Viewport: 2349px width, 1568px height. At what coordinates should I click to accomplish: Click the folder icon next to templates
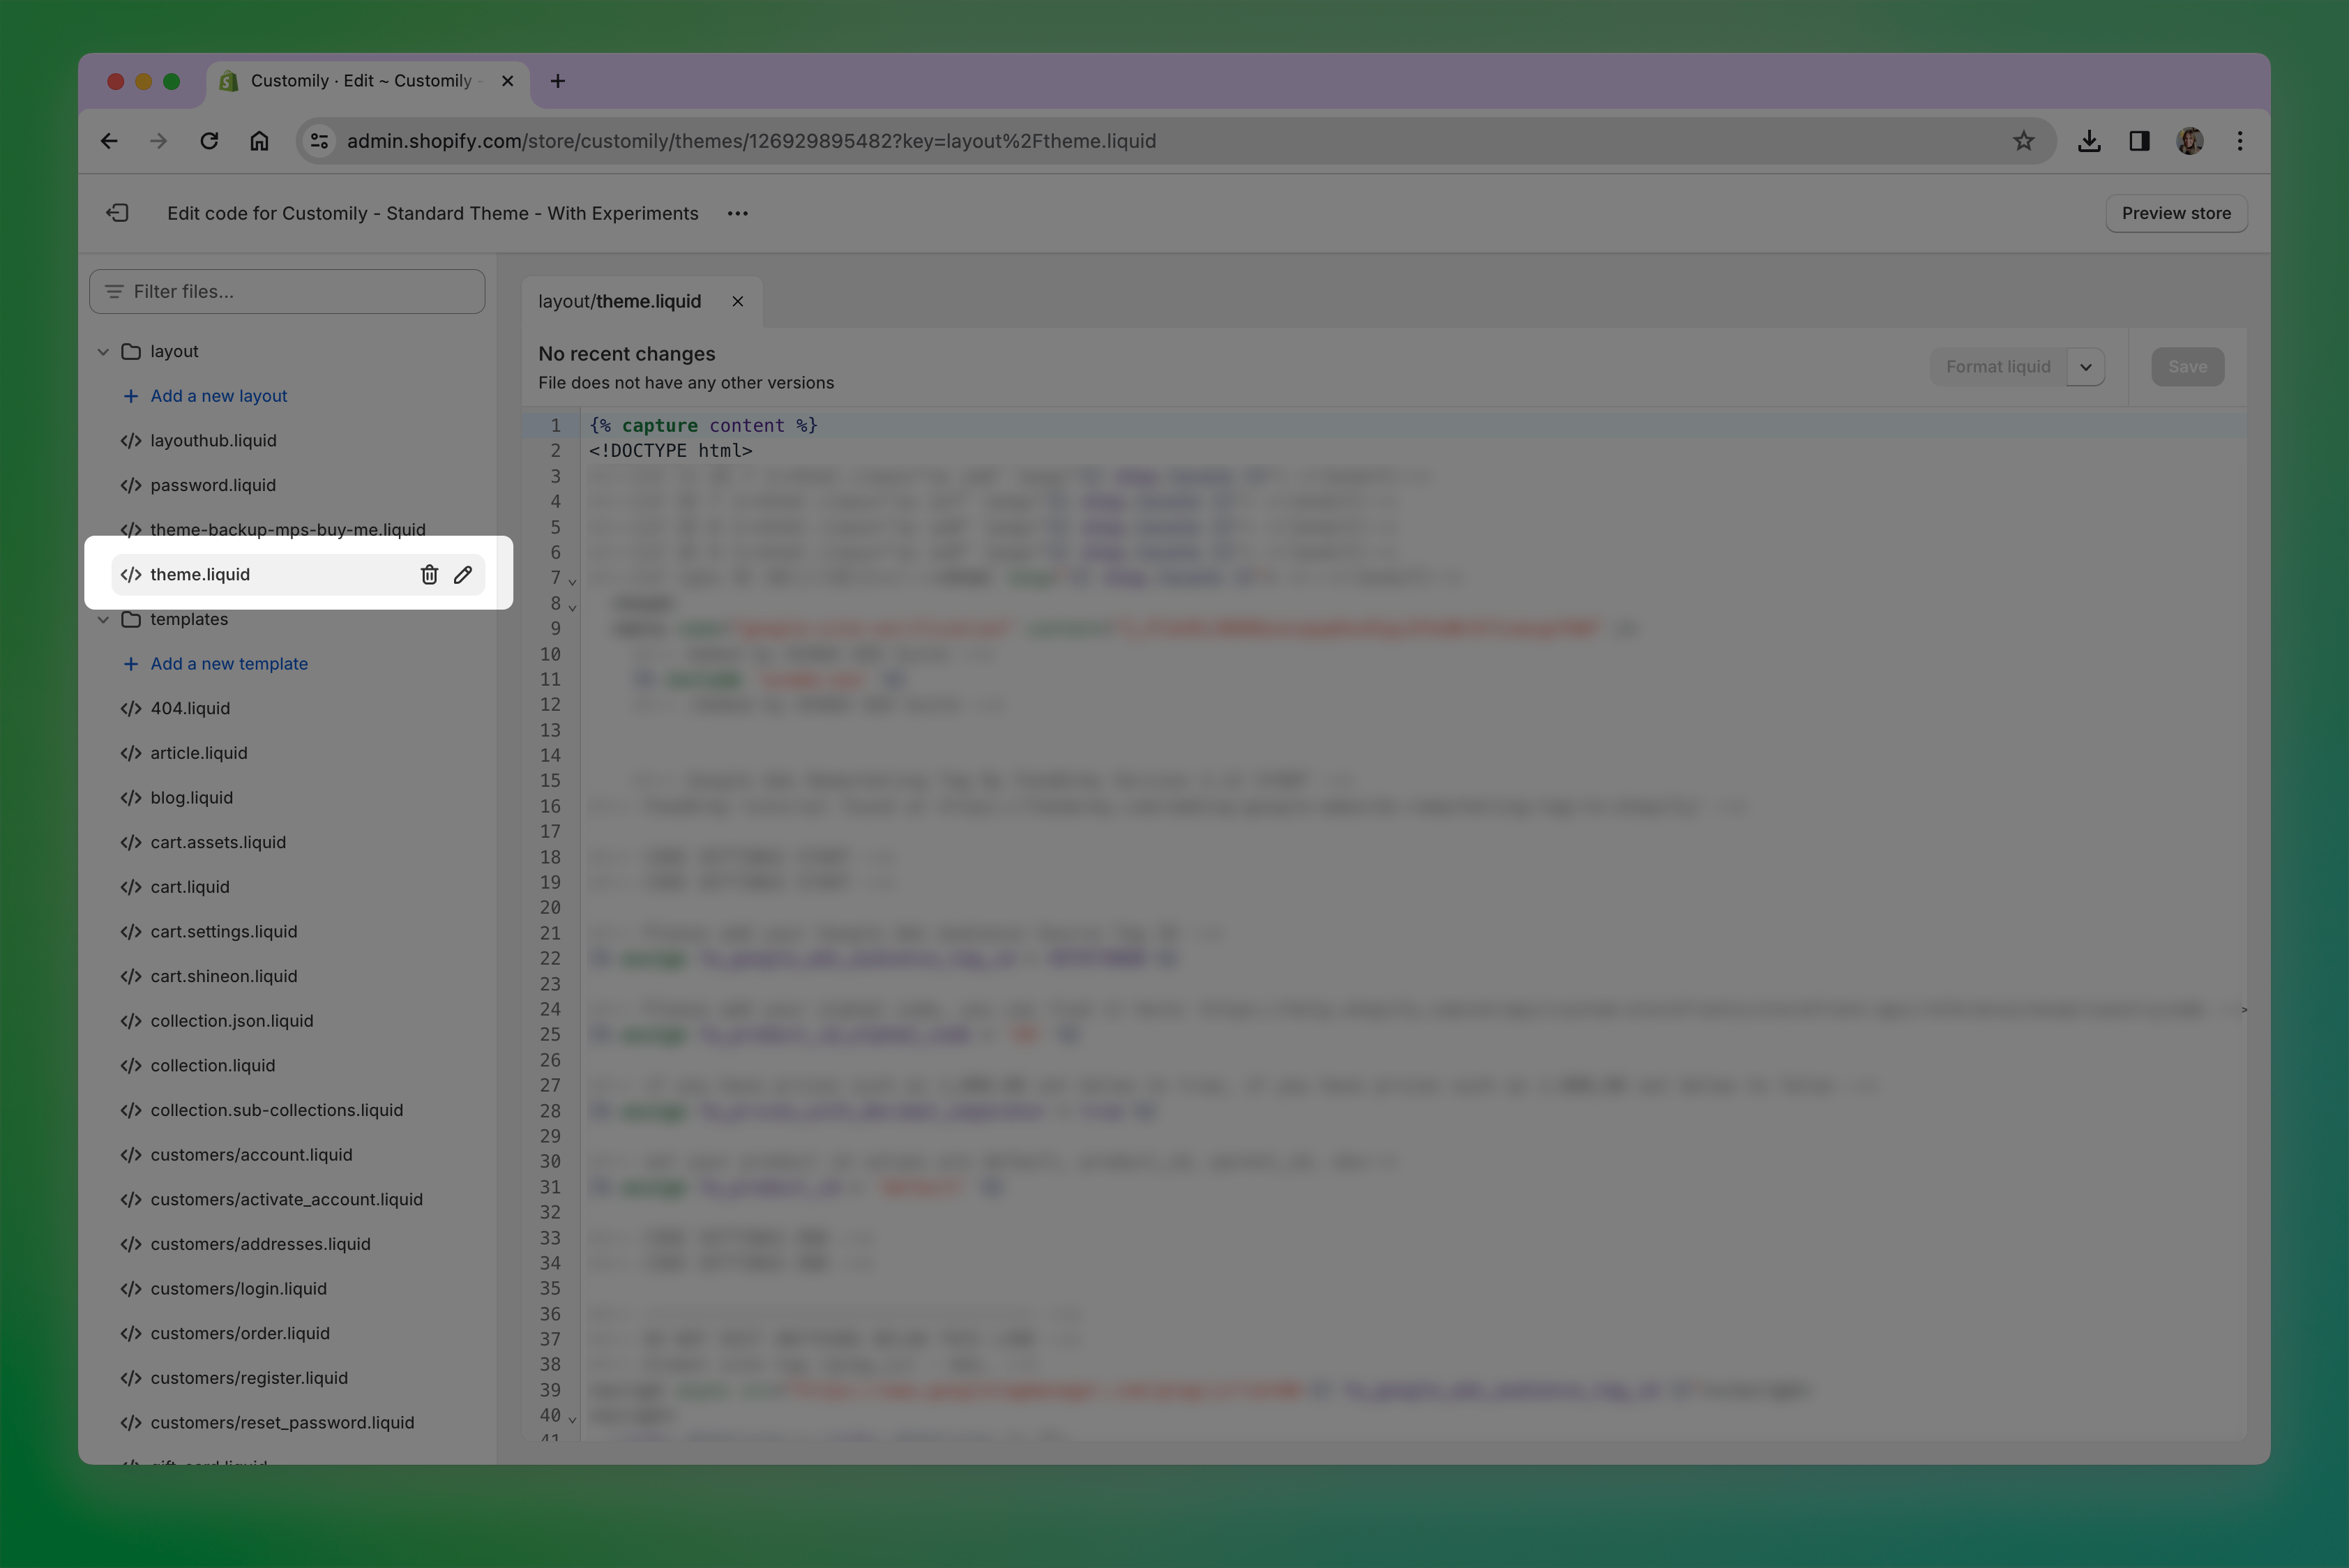(133, 619)
